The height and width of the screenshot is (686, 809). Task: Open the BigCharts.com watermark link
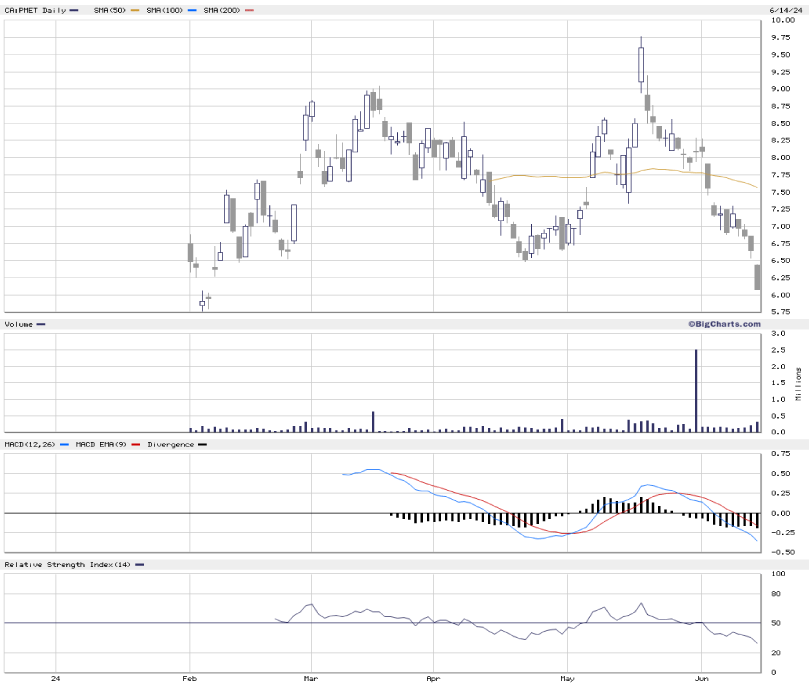click(723, 324)
